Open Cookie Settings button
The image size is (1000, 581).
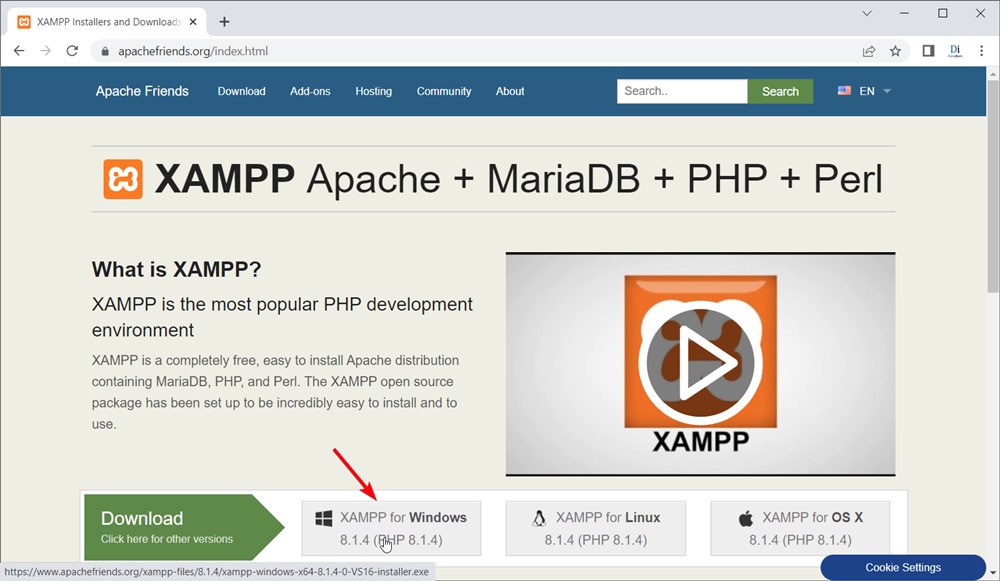[903, 567]
